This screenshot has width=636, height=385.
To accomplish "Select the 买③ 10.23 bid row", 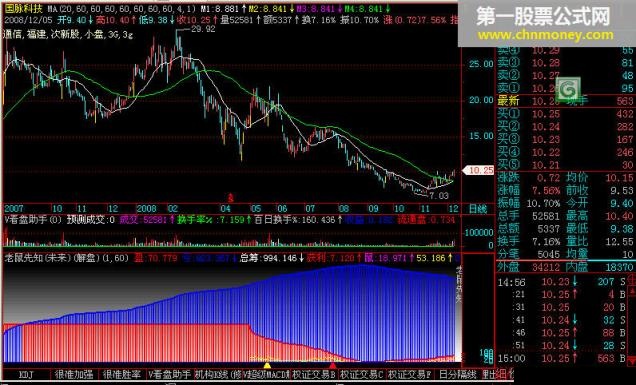I will tap(565, 140).
